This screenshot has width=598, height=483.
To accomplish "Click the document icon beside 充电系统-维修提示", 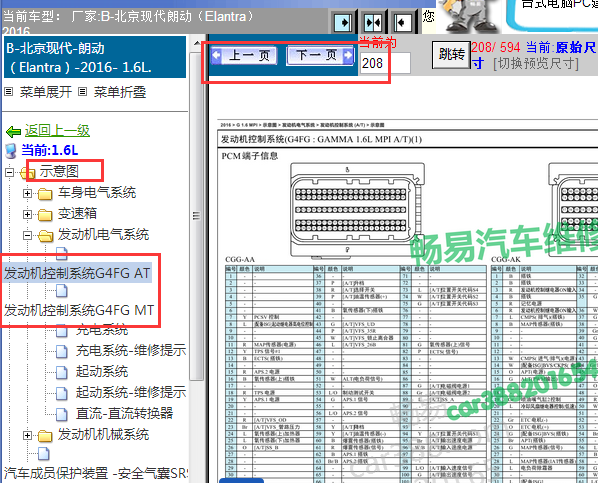I will click(62, 351).
